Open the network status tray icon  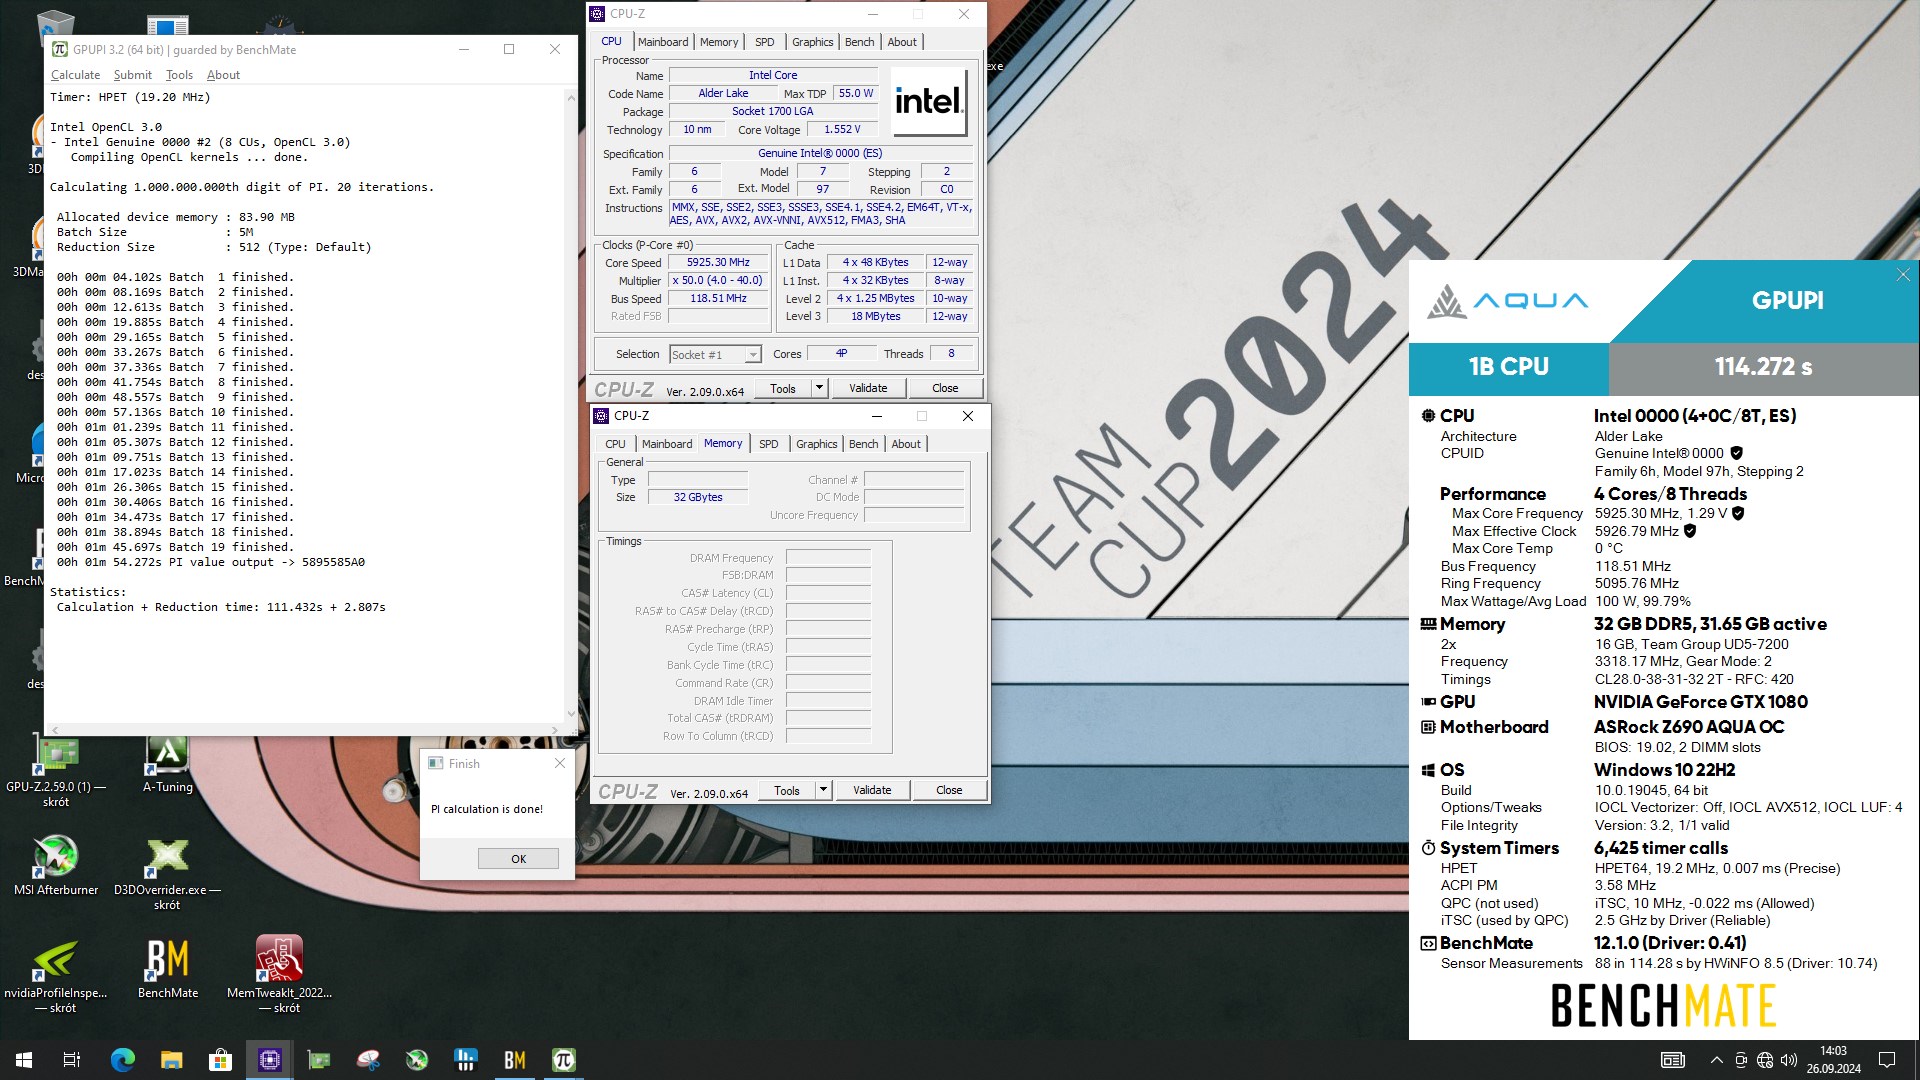(1765, 1060)
